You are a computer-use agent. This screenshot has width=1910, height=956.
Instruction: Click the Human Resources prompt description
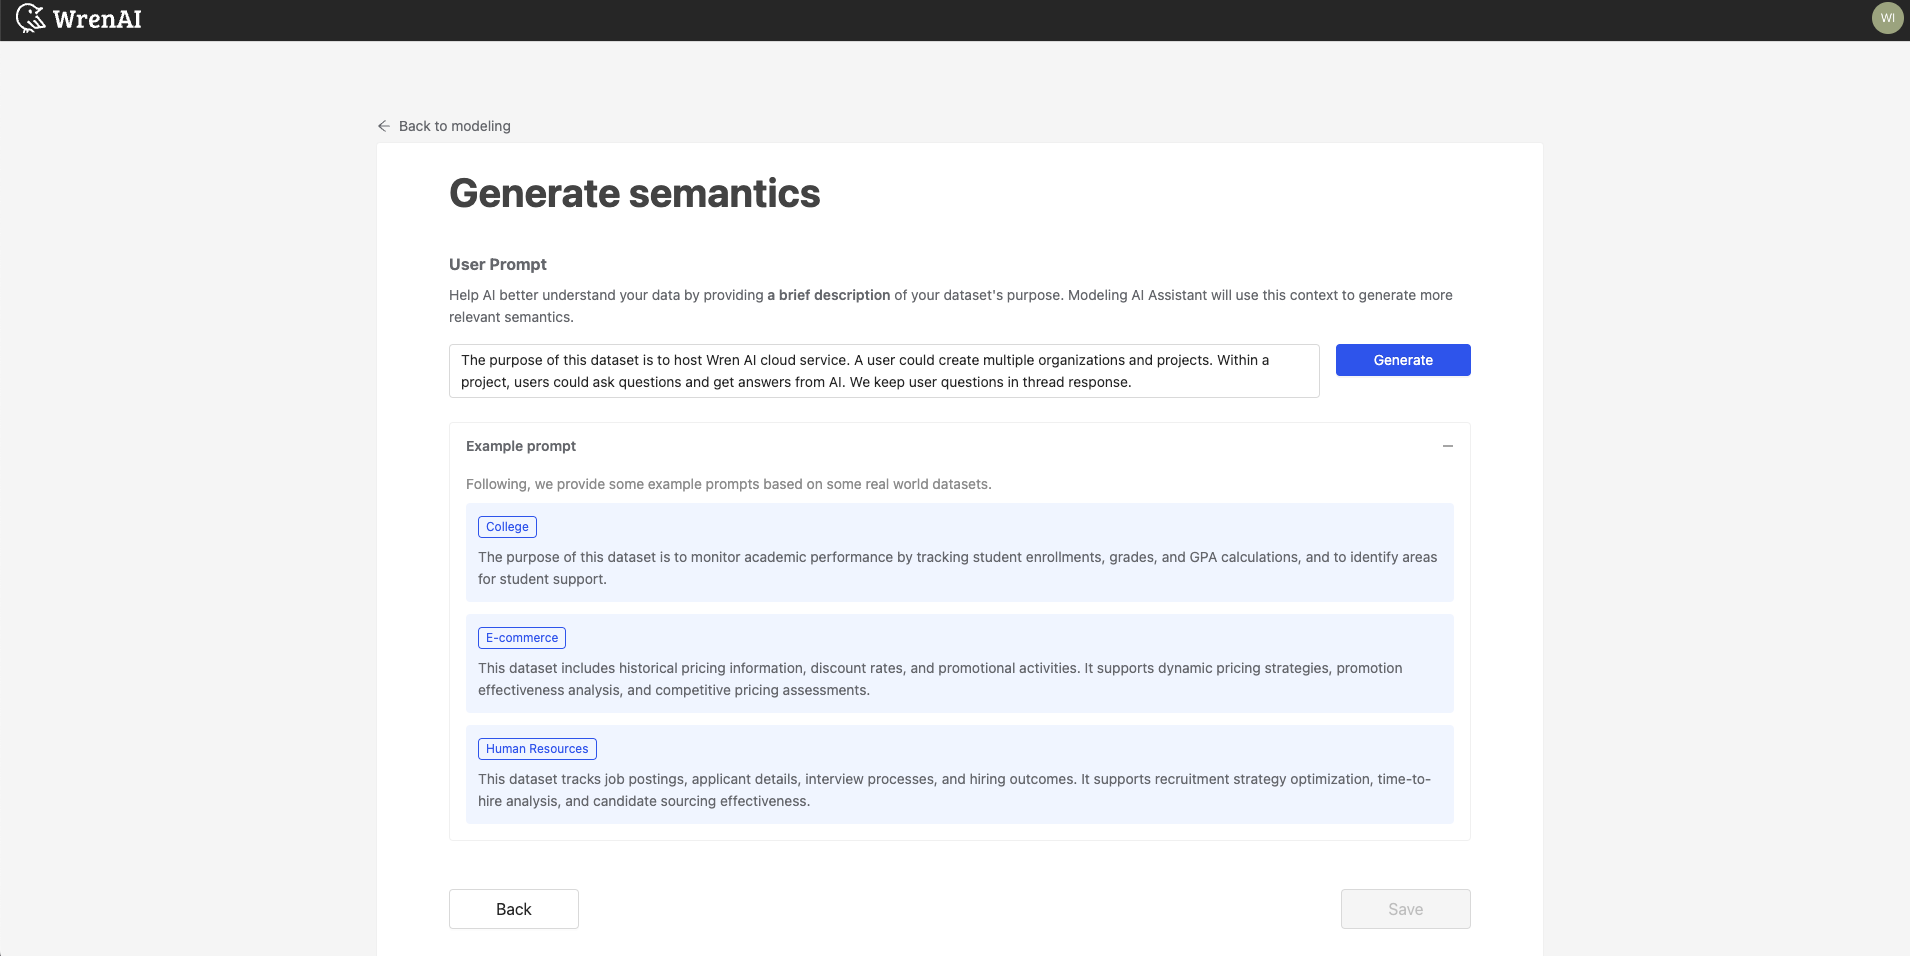954,790
